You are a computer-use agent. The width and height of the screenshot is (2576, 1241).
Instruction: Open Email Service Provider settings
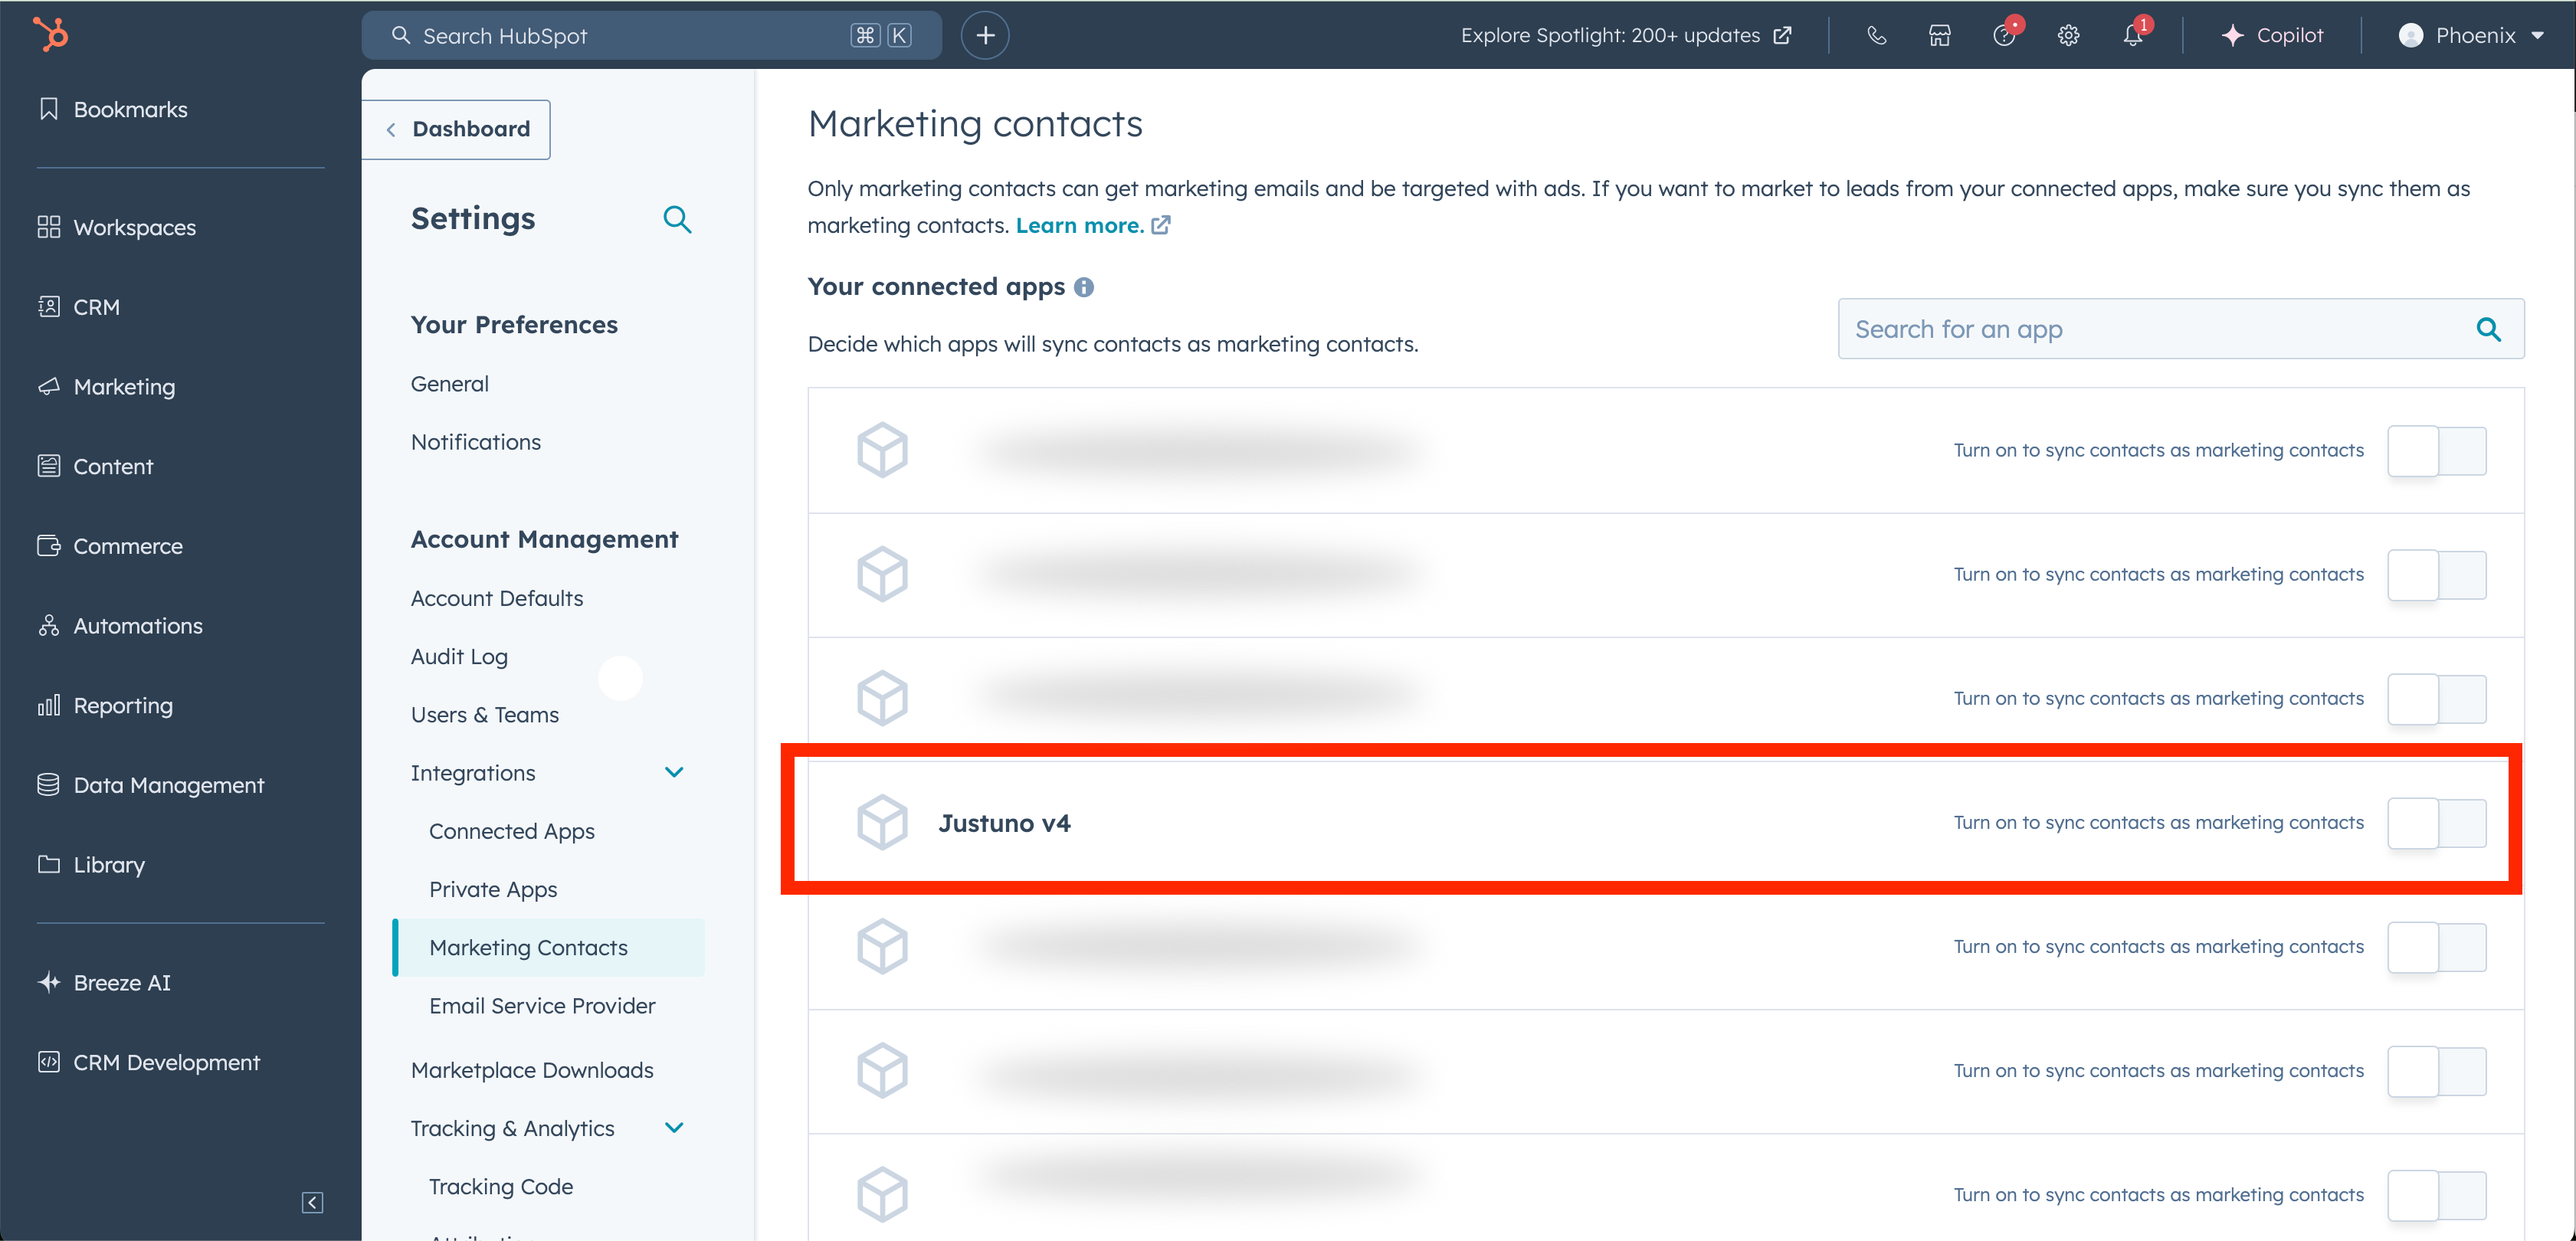tap(542, 1005)
